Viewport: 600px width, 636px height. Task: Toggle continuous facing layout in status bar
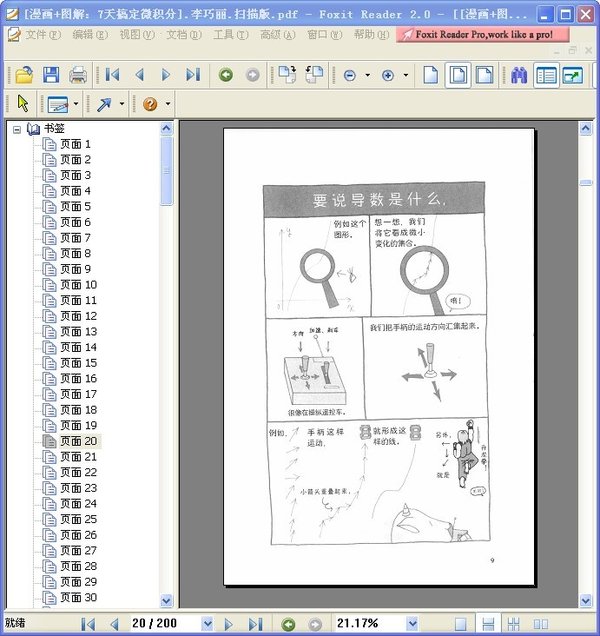(513, 624)
